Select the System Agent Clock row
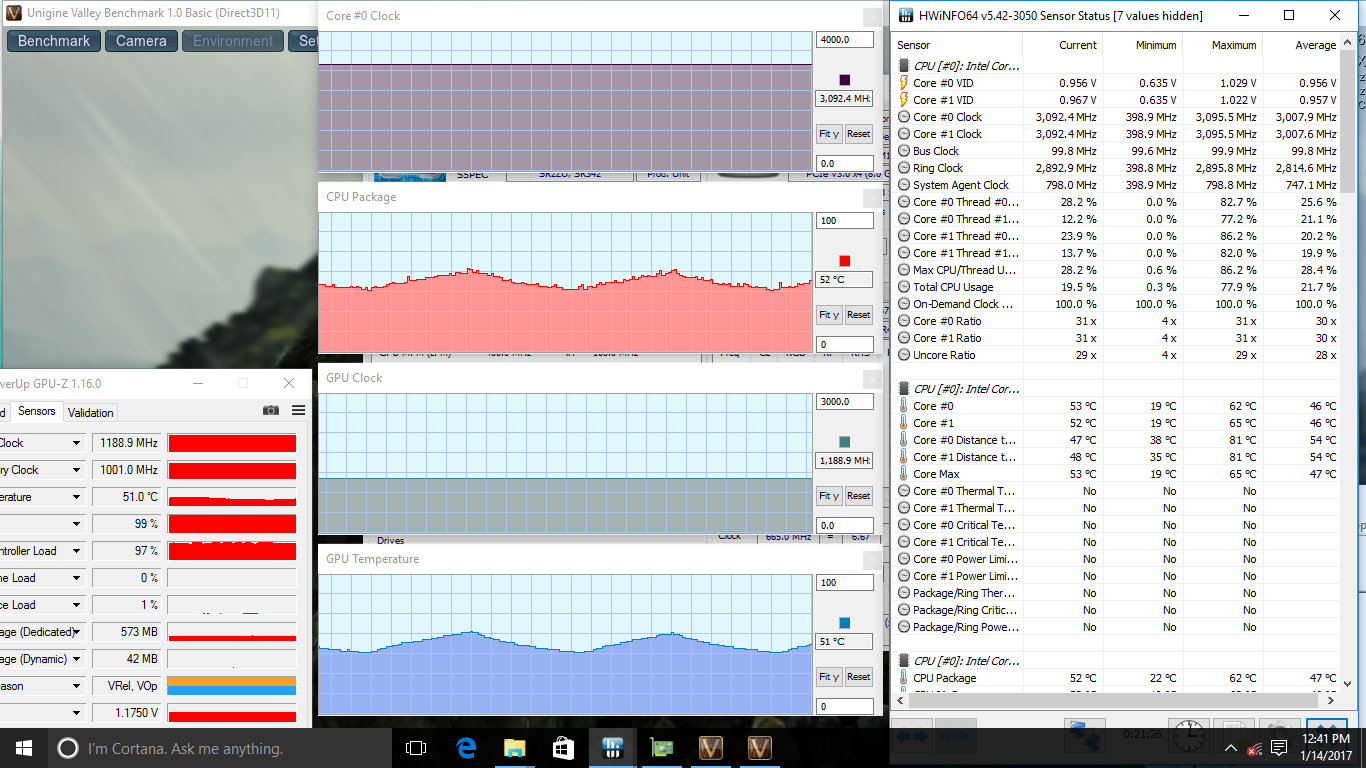Viewport: 1366px width, 768px height. click(x=1117, y=185)
